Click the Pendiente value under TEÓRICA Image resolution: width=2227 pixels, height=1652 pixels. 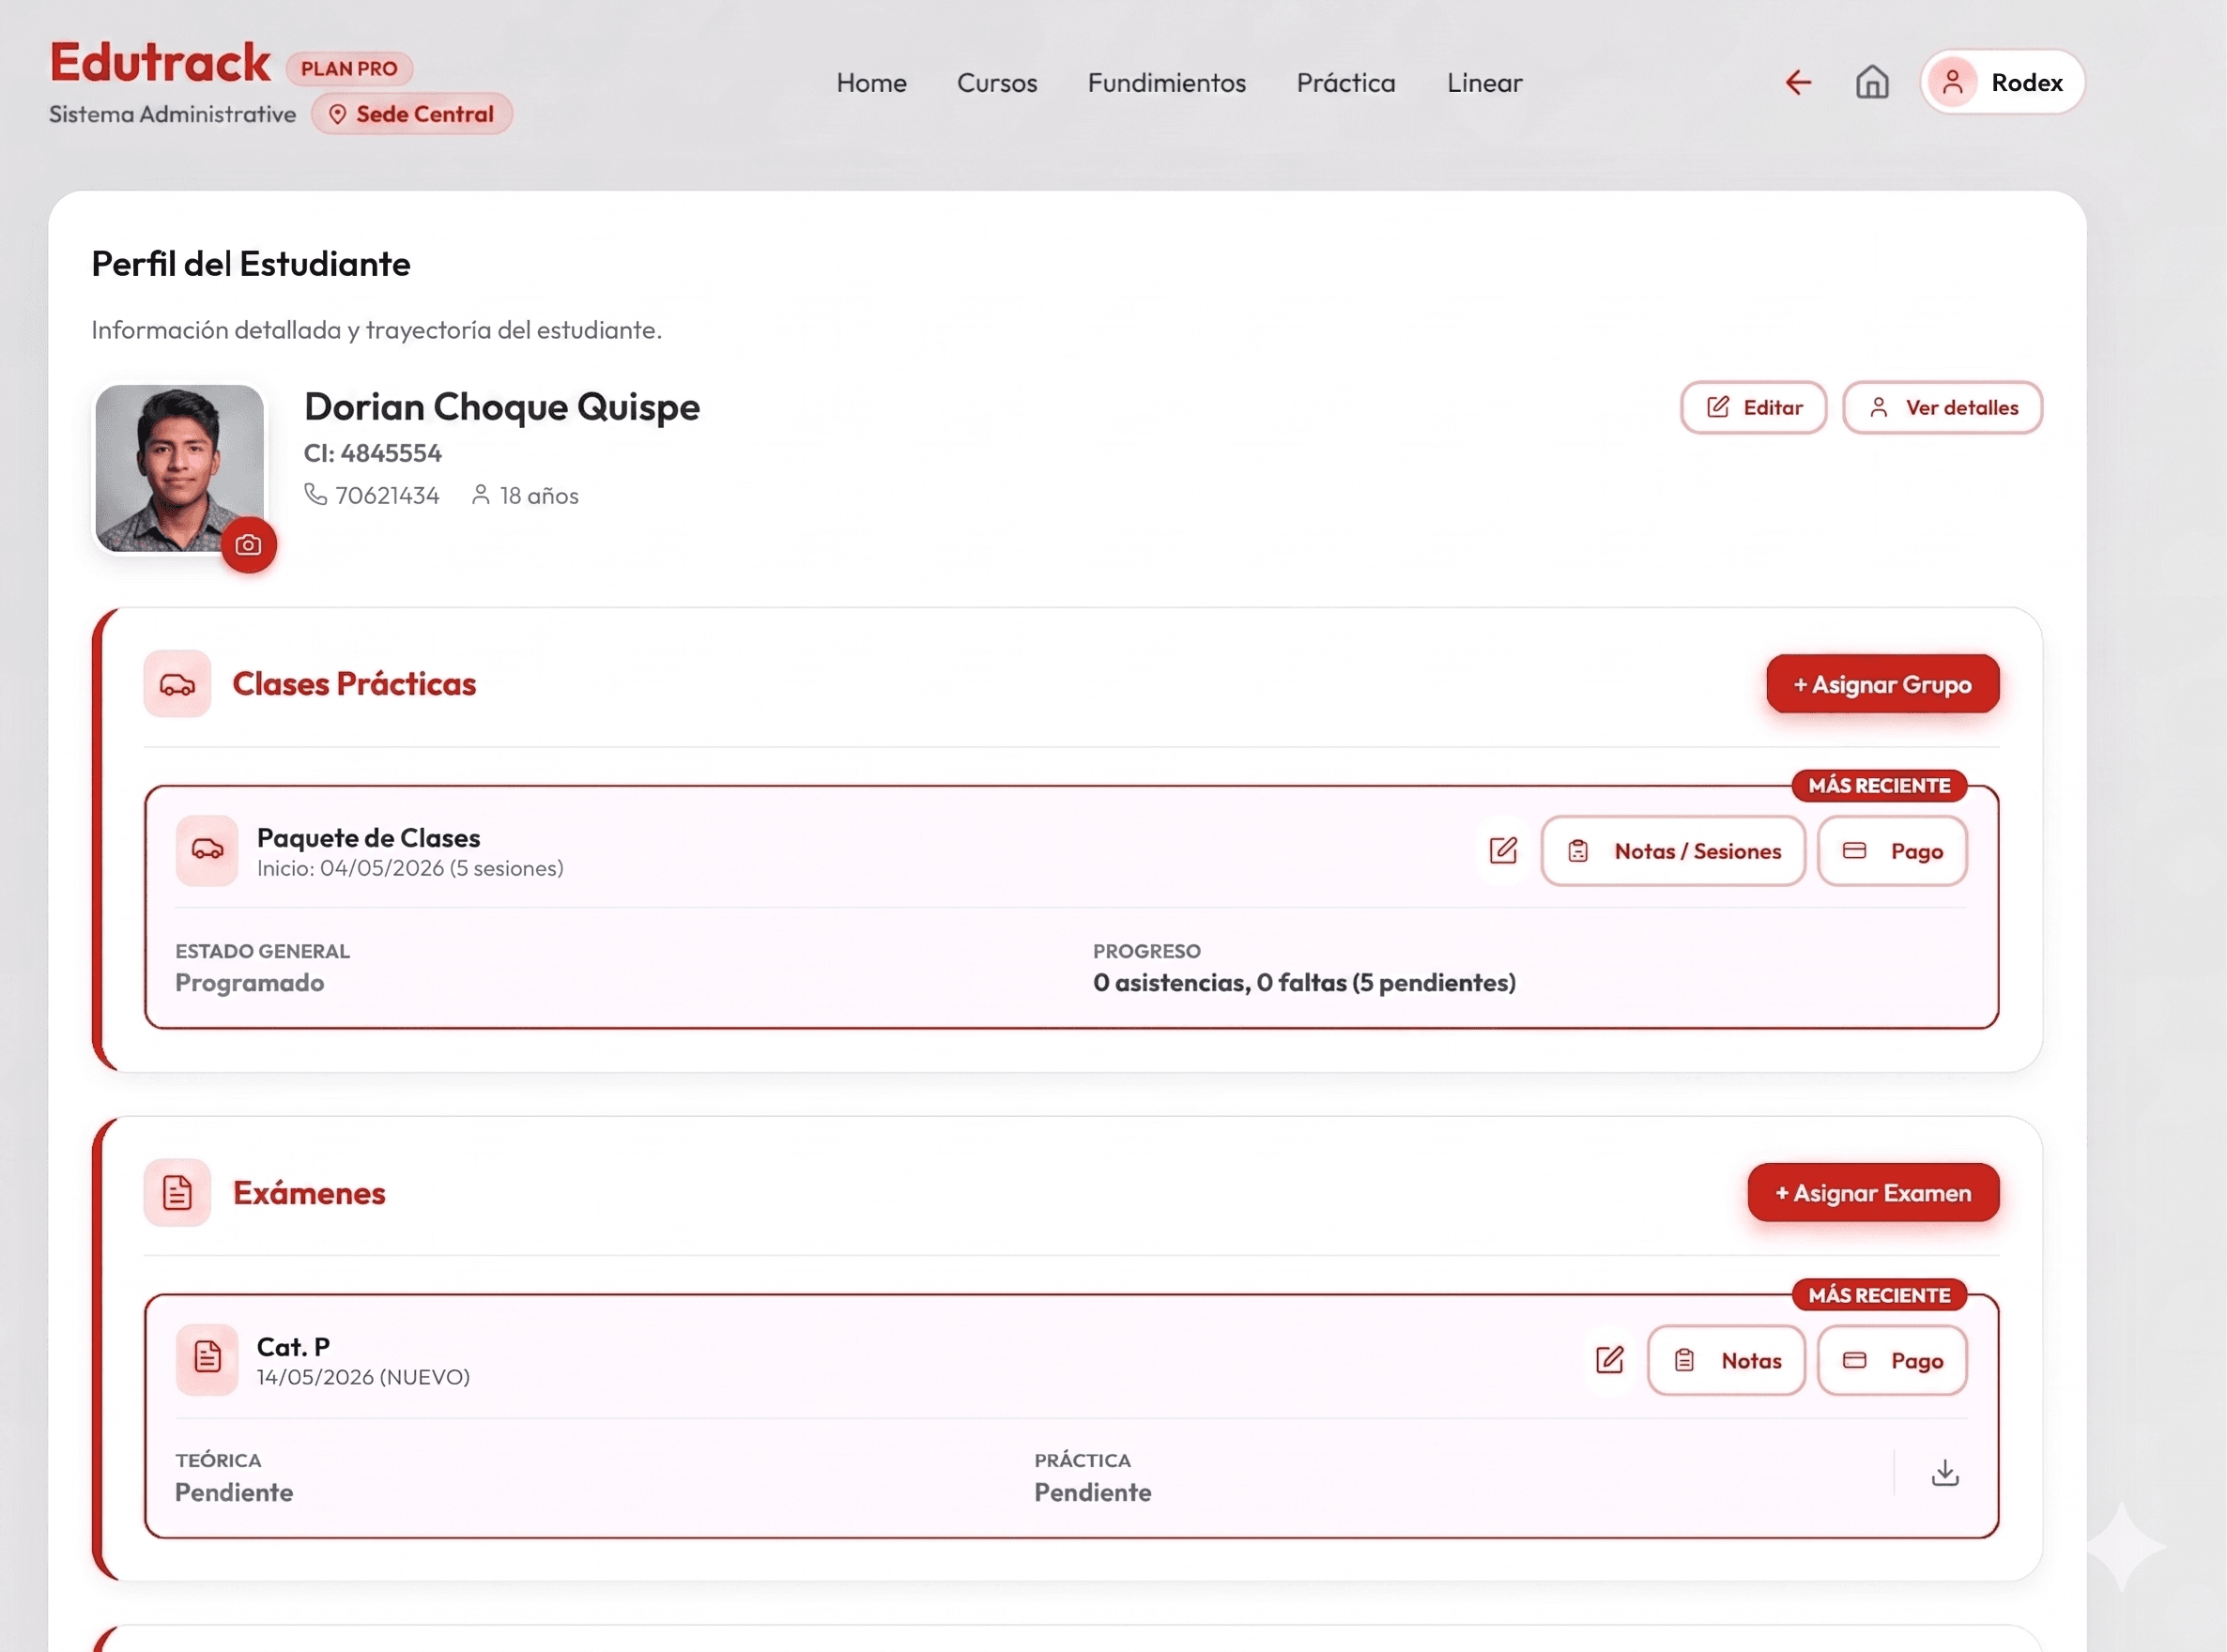point(234,1492)
